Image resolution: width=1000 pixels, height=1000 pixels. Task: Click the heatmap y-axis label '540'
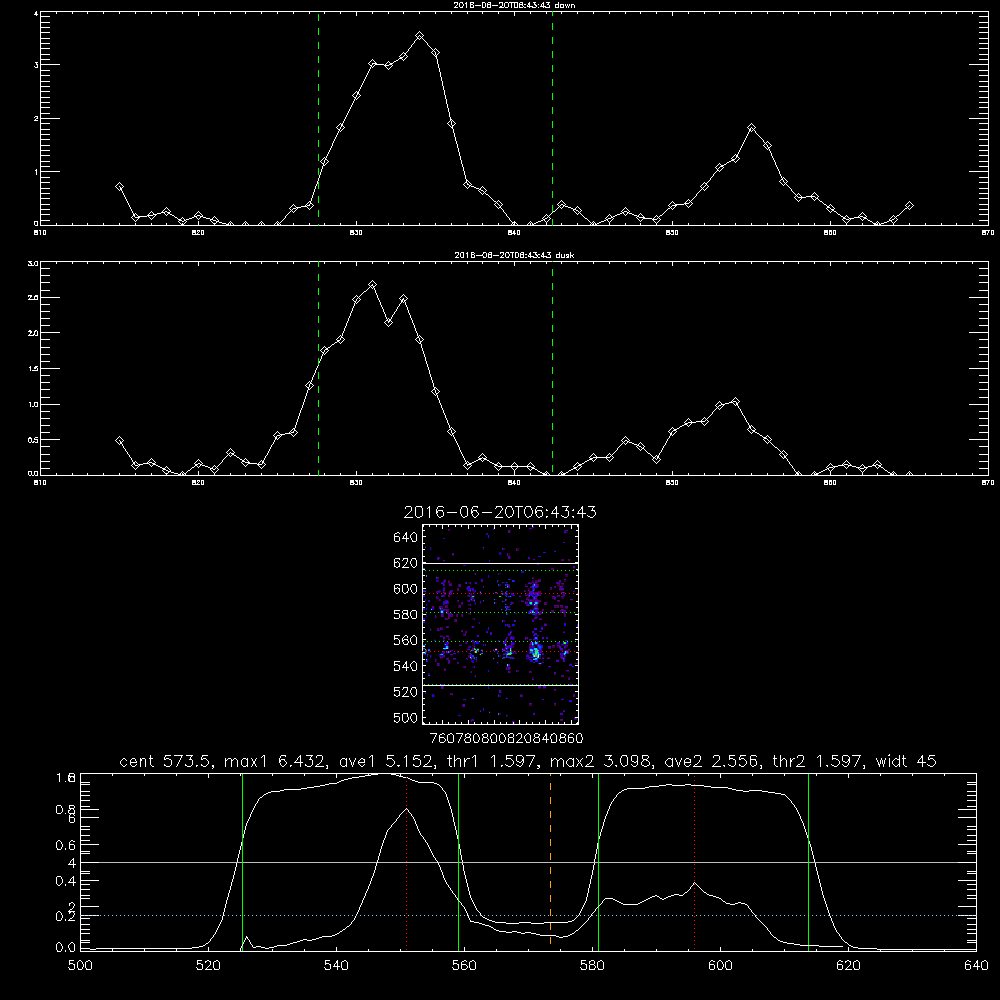click(405, 666)
